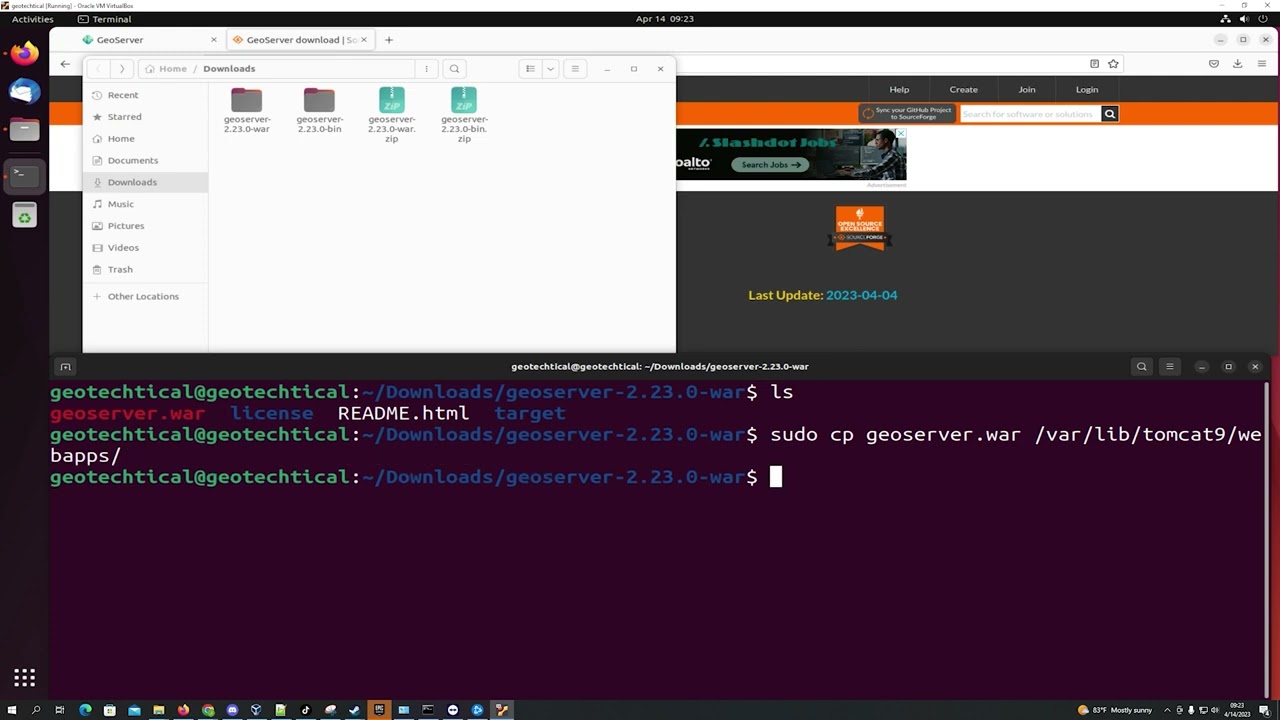This screenshot has height=720, width=1280.
Task: Close the GeoServer download browser tab
Action: [x=364, y=40]
